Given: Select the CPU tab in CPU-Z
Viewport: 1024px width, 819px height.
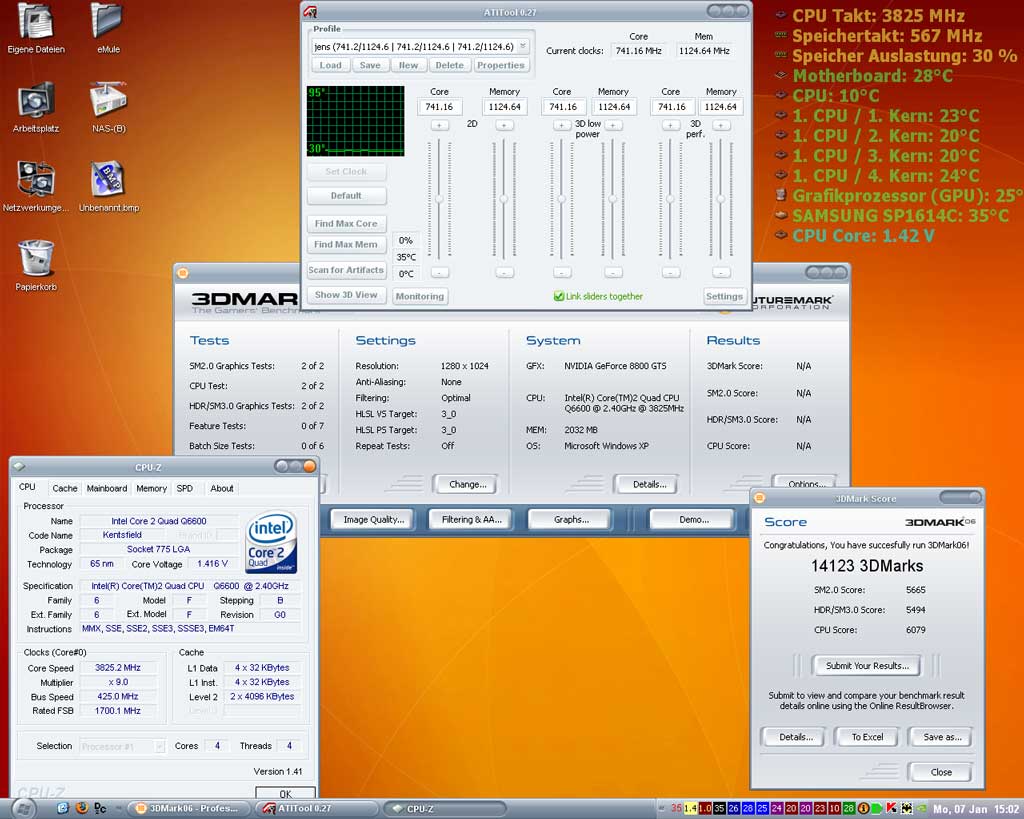Looking at the screenshot, I should tap(27, 487).
